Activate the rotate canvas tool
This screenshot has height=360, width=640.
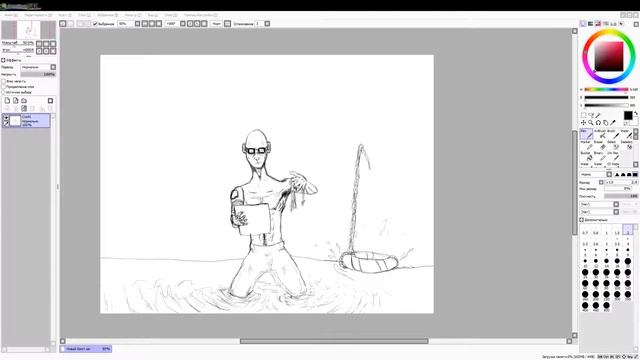pyautogui.click(x=598, y=122)
